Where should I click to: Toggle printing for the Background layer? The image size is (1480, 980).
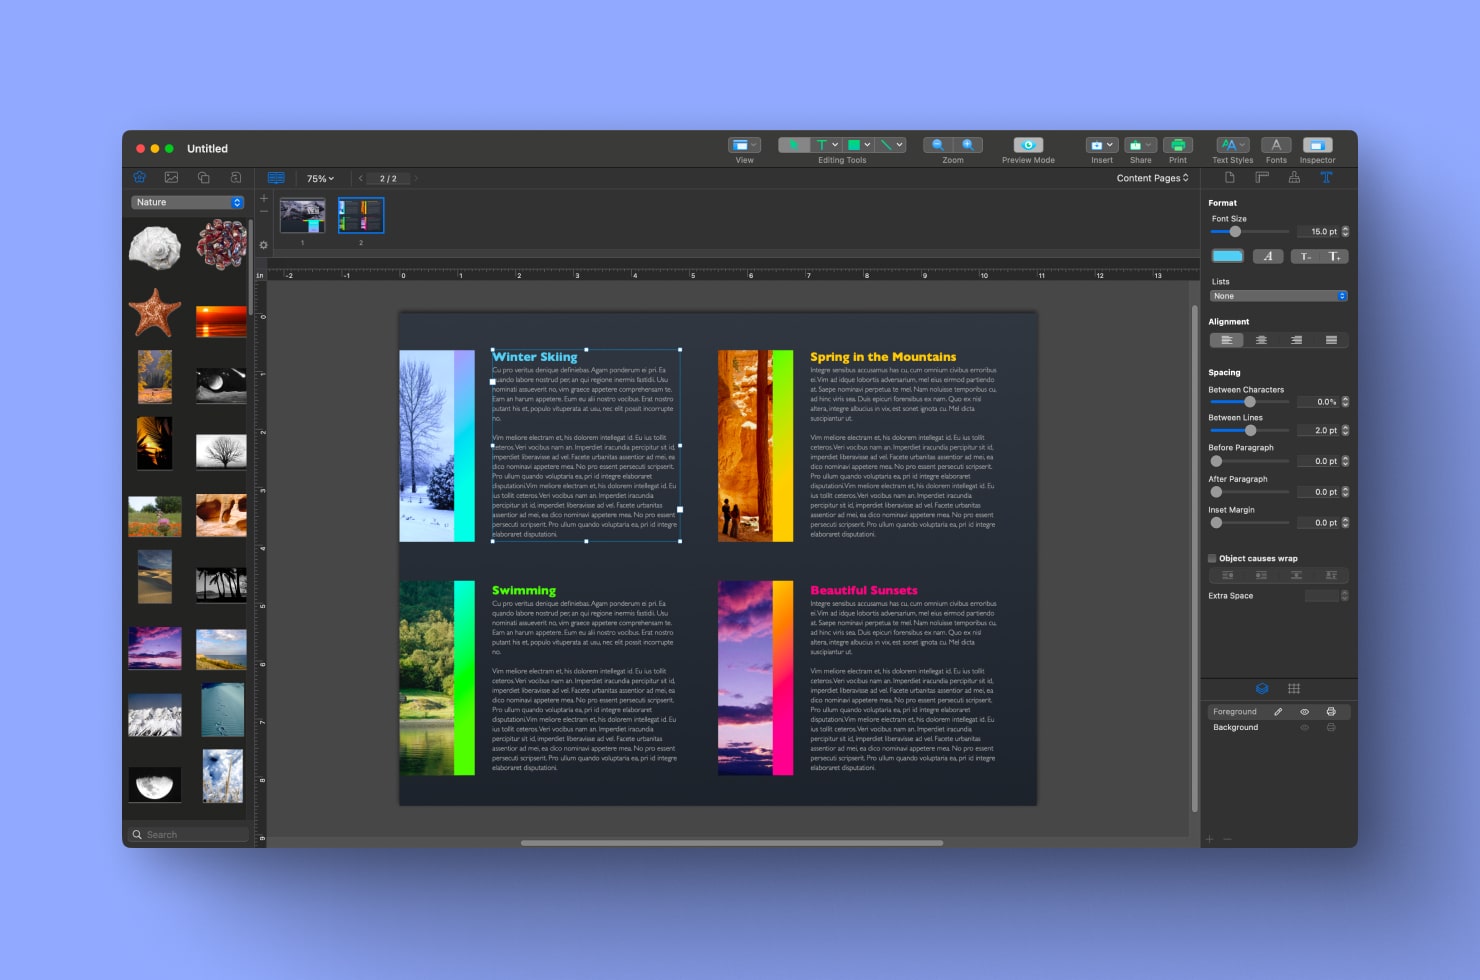pyautogui.click(x=1331, y=727)
